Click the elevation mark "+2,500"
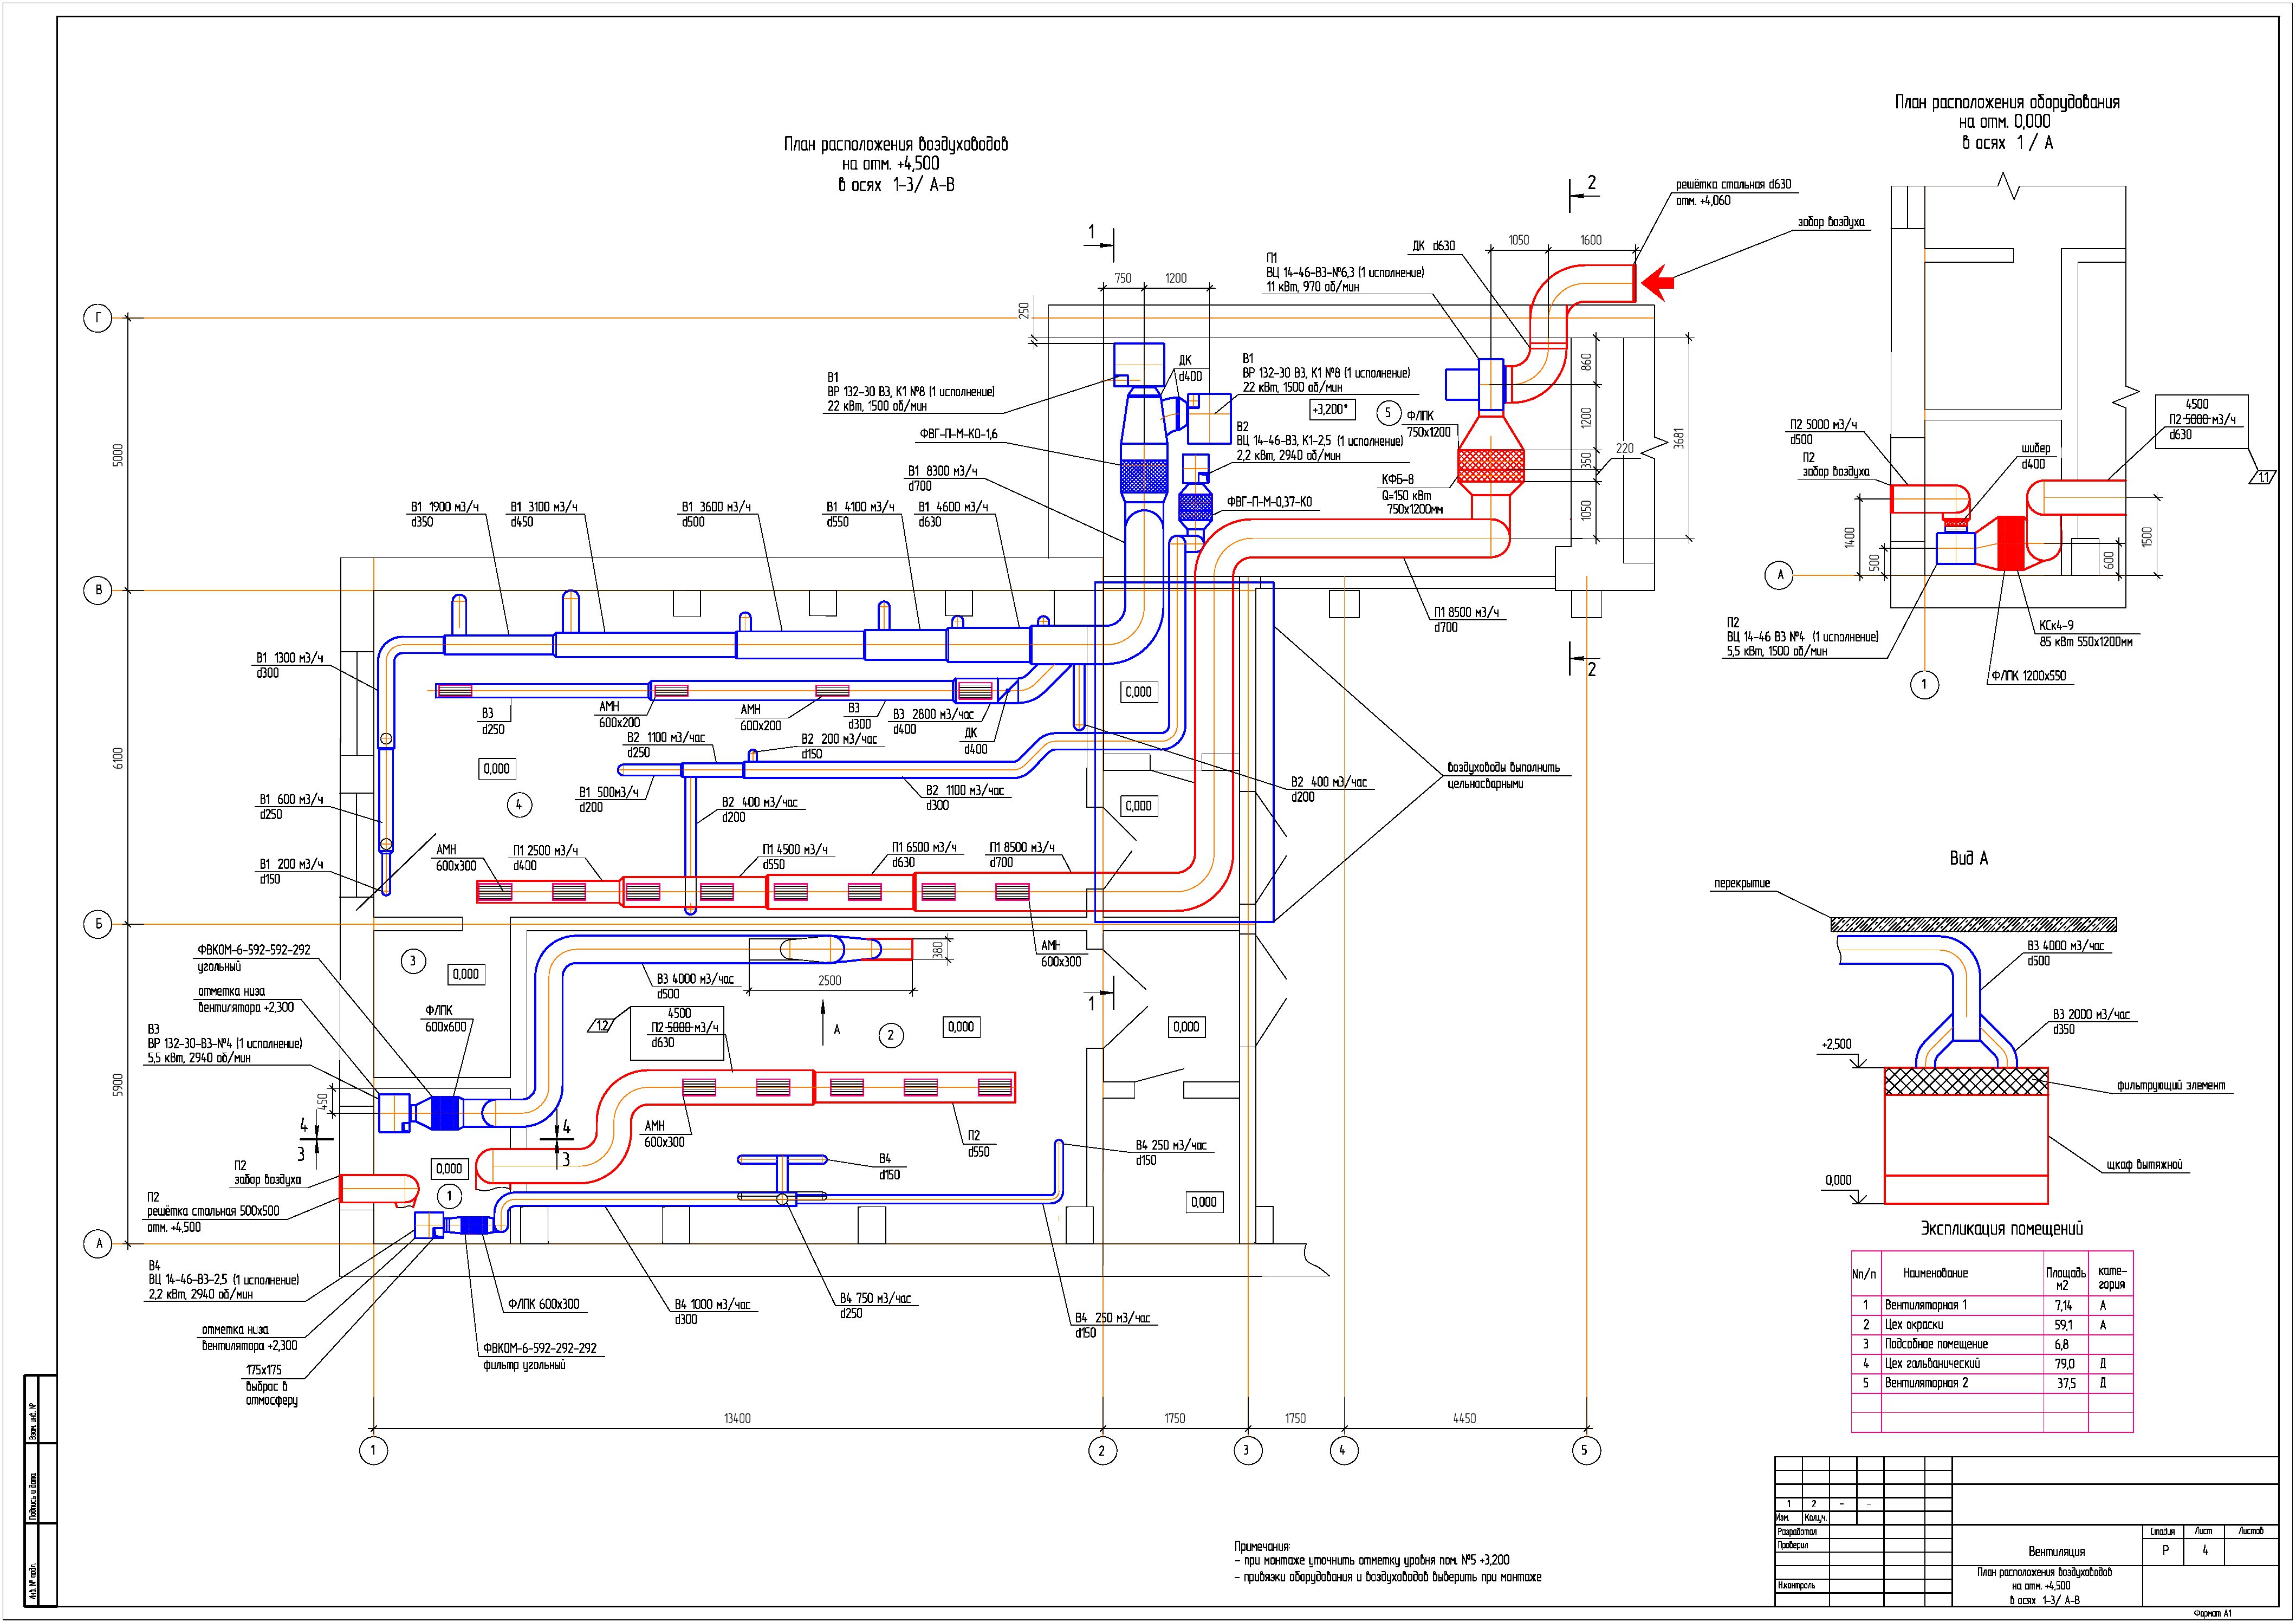Viewport: 2296px width, 1622px height. tap(1836, 1044)
